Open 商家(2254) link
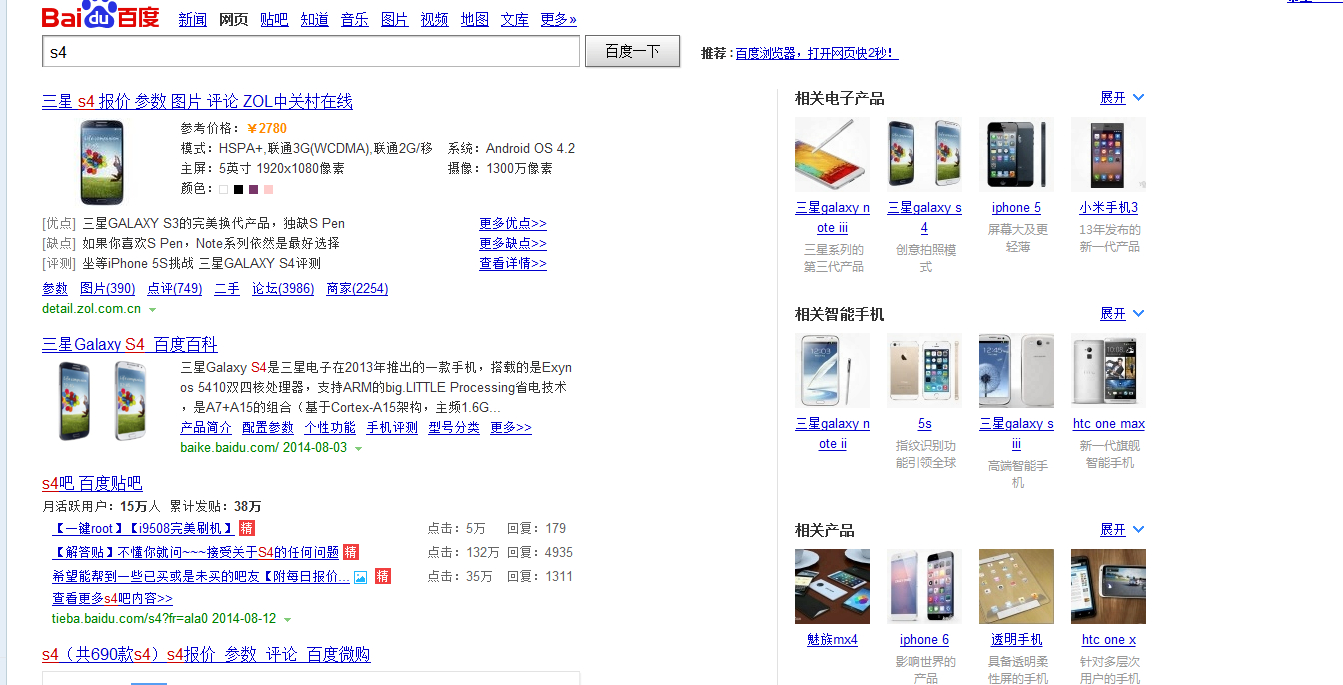Screen dimensions: 1343x685 [x=357, y=288]
